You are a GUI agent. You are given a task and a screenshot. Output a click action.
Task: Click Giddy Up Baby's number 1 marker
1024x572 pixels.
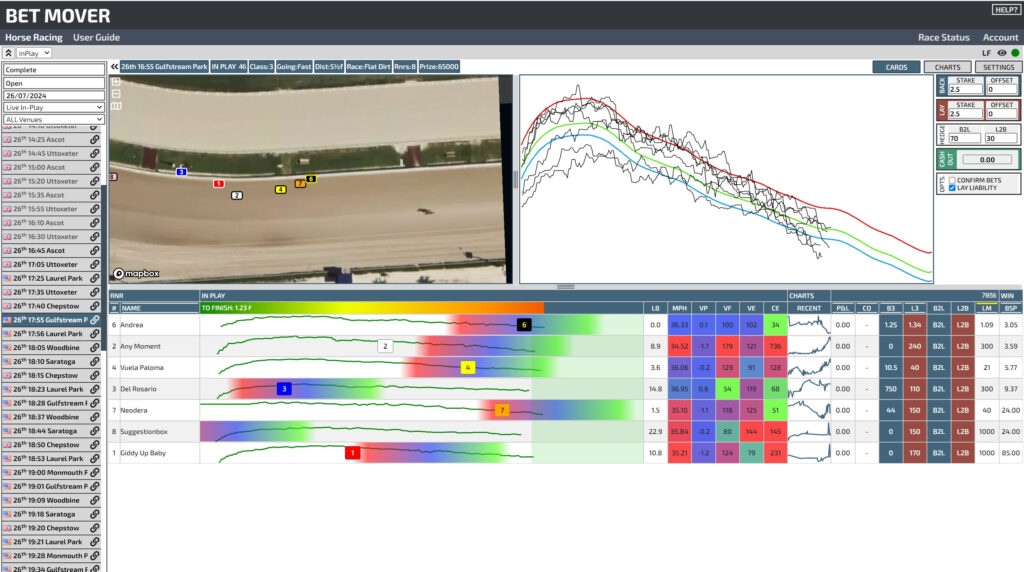pyautogui.click(x=353, y=453)
